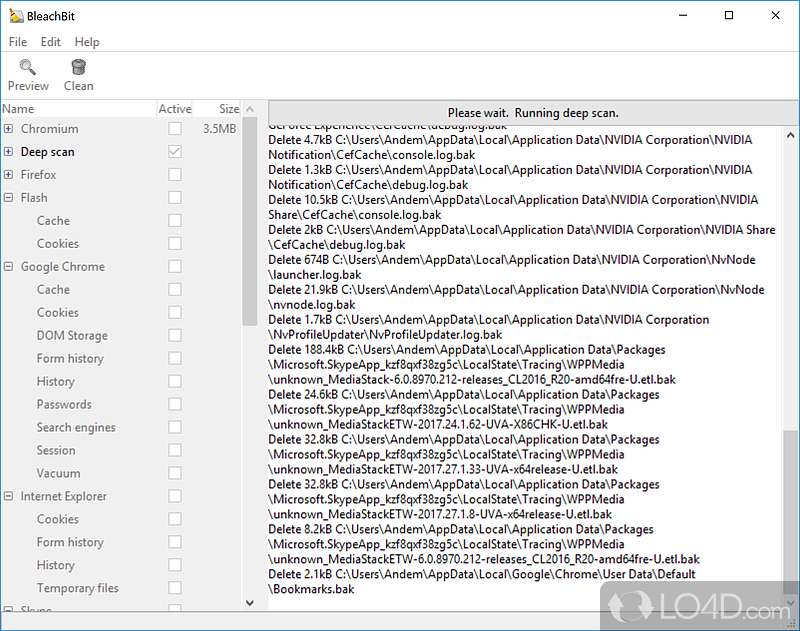This screenshot has width=800, height=631.
Task: Enable the Chromium checkbox
Action: click(175, 129)
